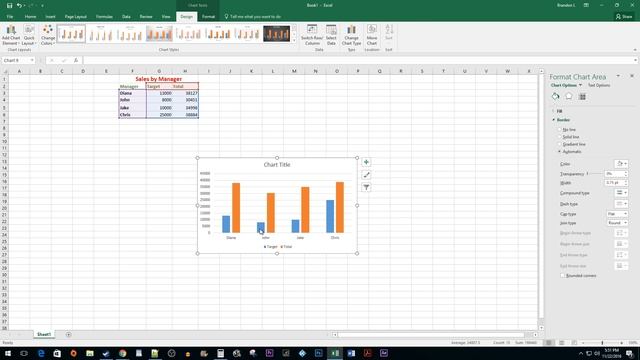Viewport: 640px width, 360px height.
Task: Click the formula bar input
Action: (x=359, y=60)
